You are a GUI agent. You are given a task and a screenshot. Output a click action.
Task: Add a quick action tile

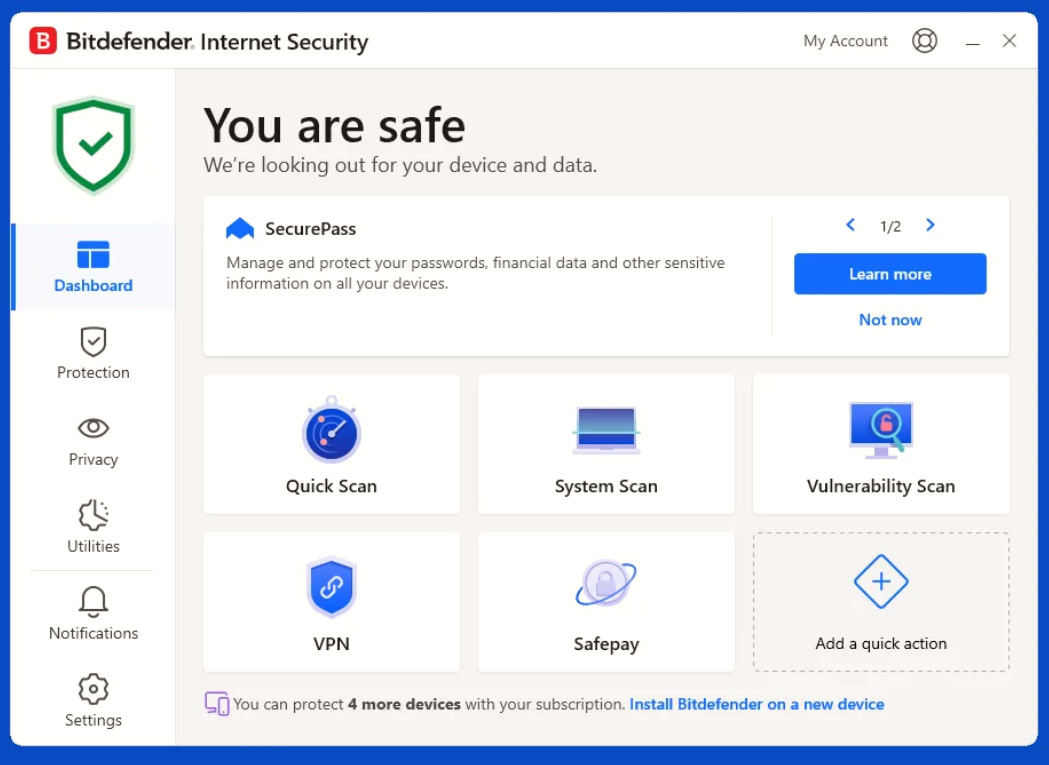point(881,602)
